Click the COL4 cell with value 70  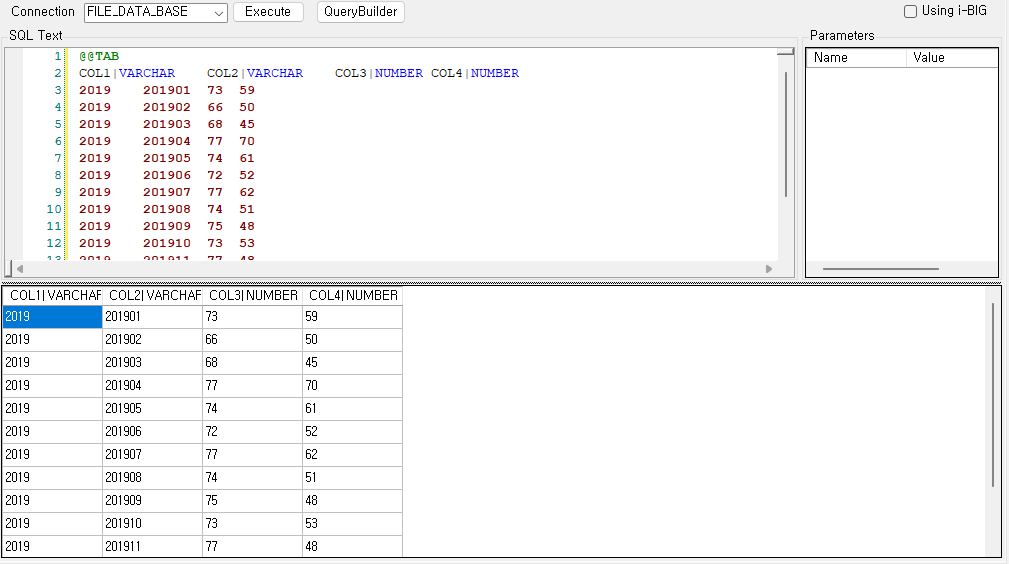[352, 385]
